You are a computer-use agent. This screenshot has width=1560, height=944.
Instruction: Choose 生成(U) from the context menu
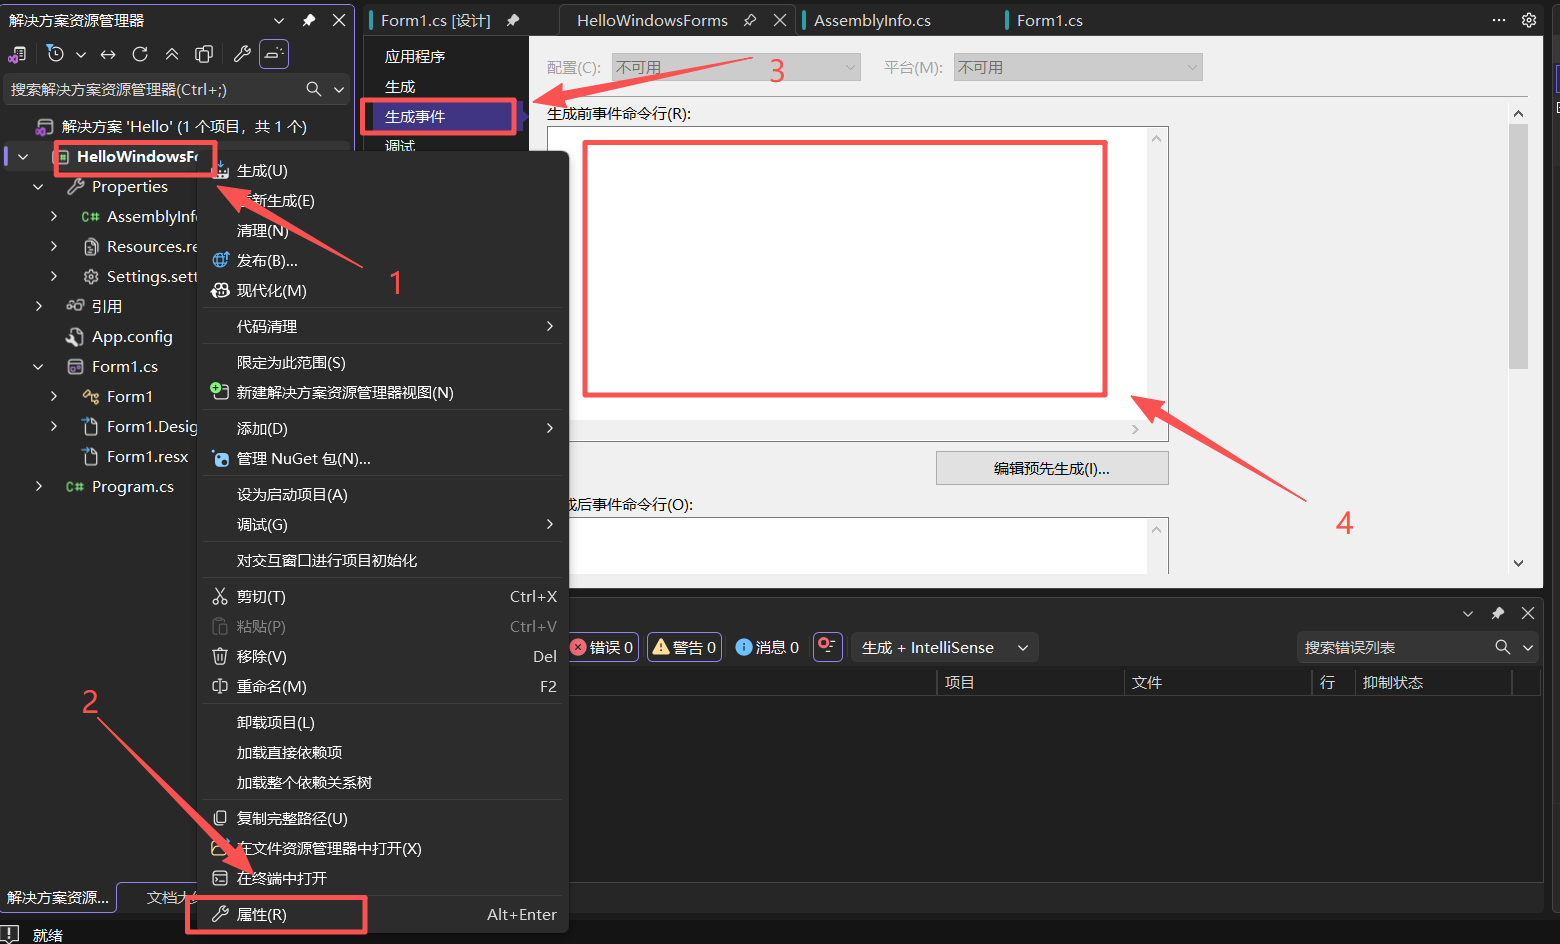point(384,171)
